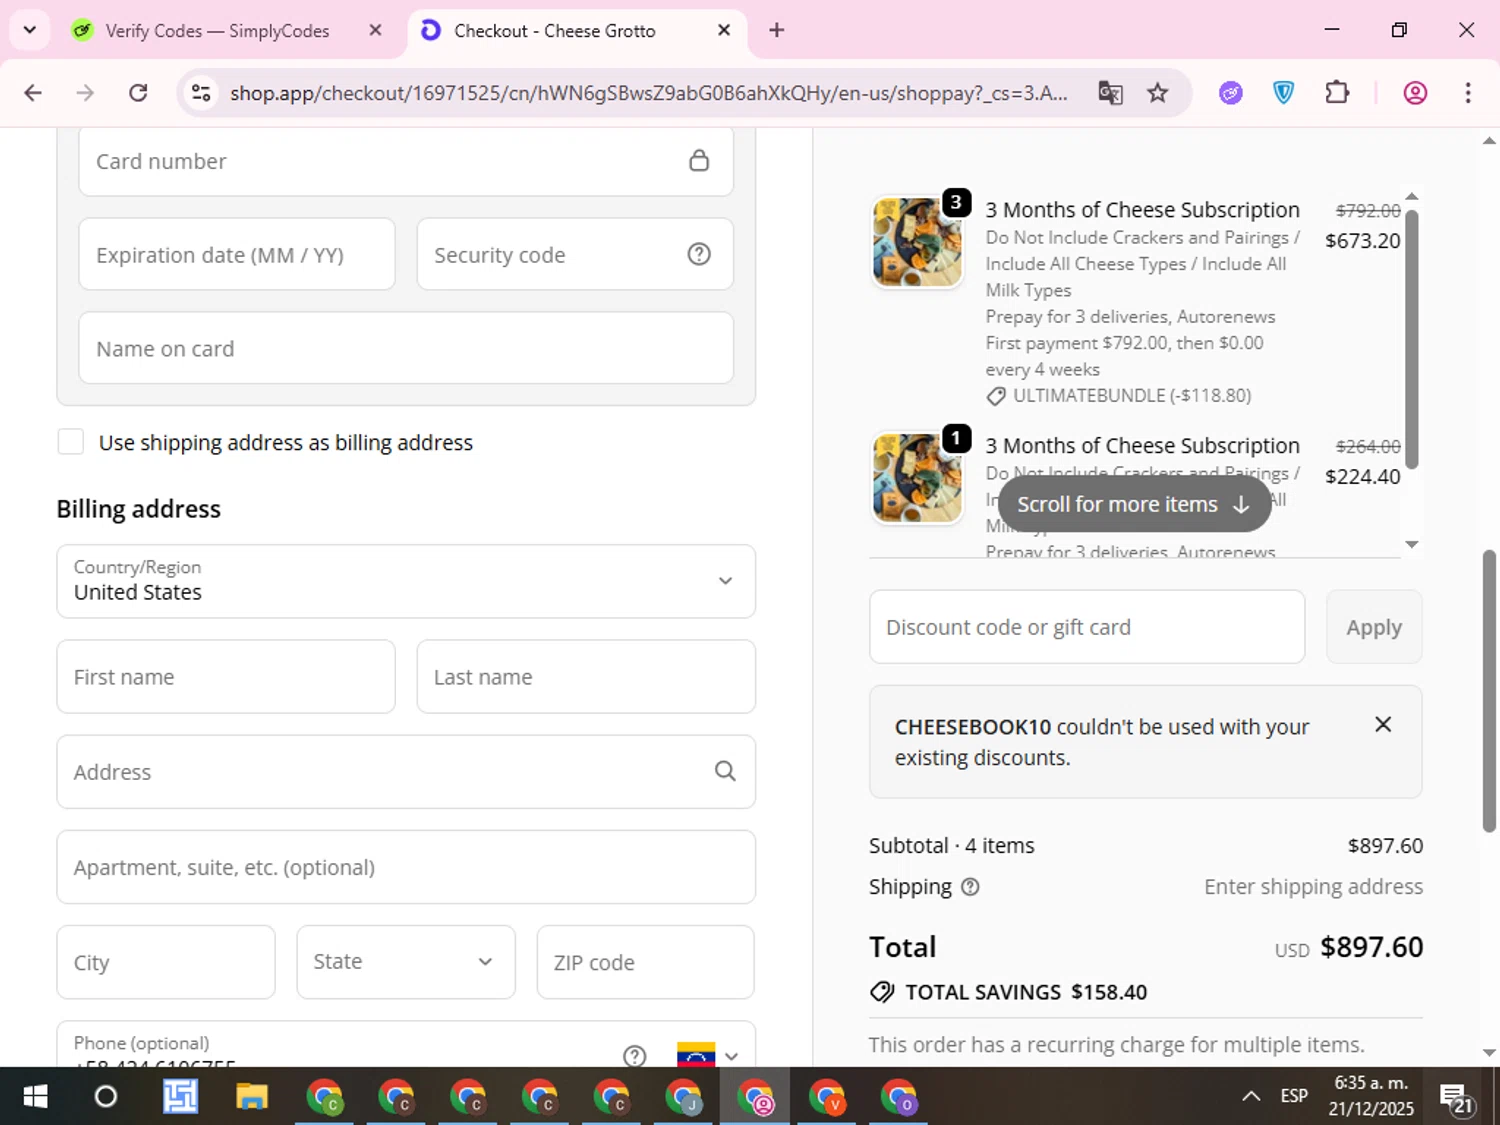Focus the City field
This screenshot has width=1500, height=1125.
[x=166, y=962]
